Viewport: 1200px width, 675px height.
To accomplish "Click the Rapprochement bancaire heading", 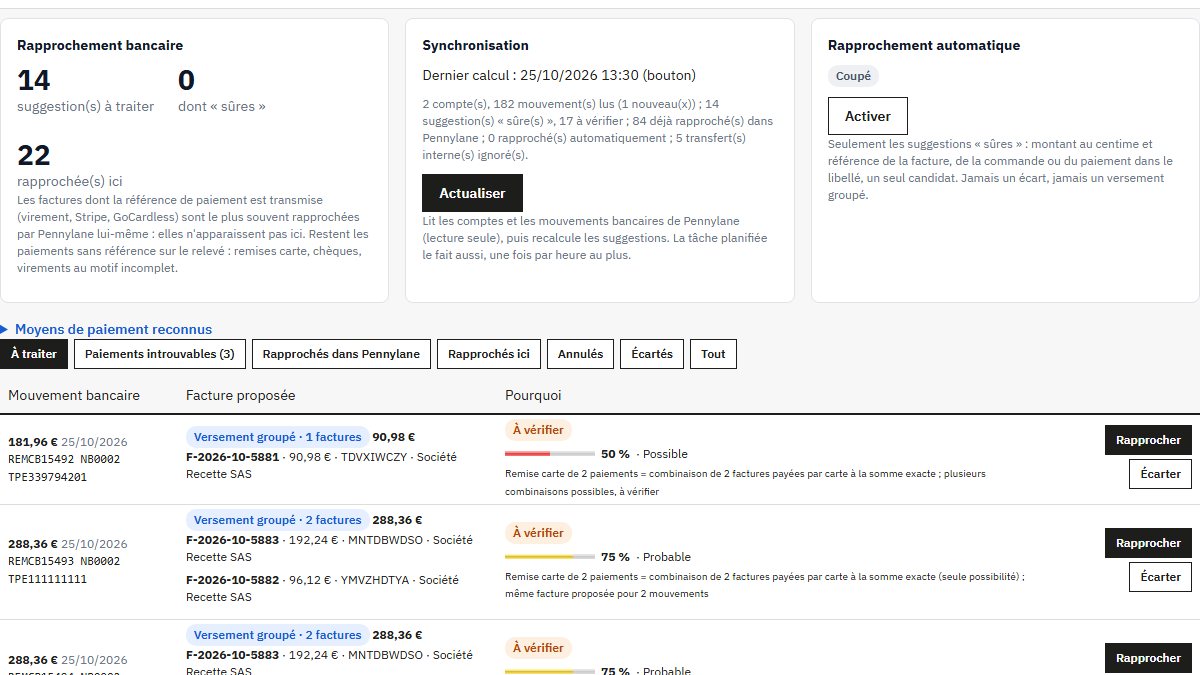I will 100,45.
